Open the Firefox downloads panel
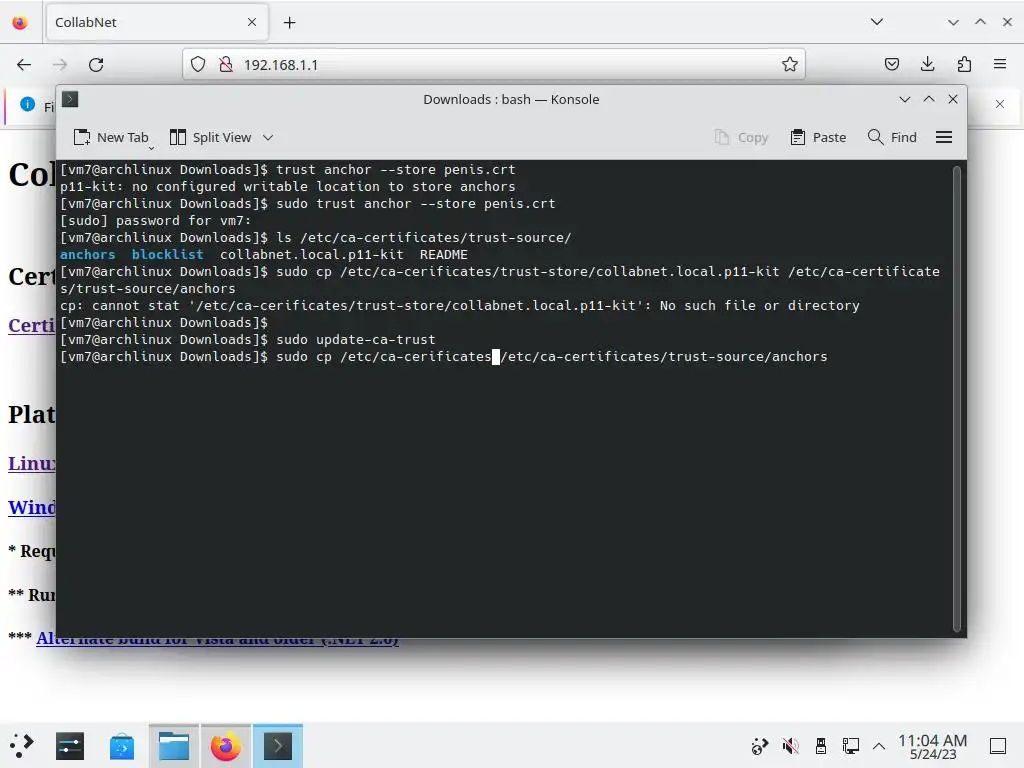Screen dimensions: 1024x768 [x=927, y=64]
